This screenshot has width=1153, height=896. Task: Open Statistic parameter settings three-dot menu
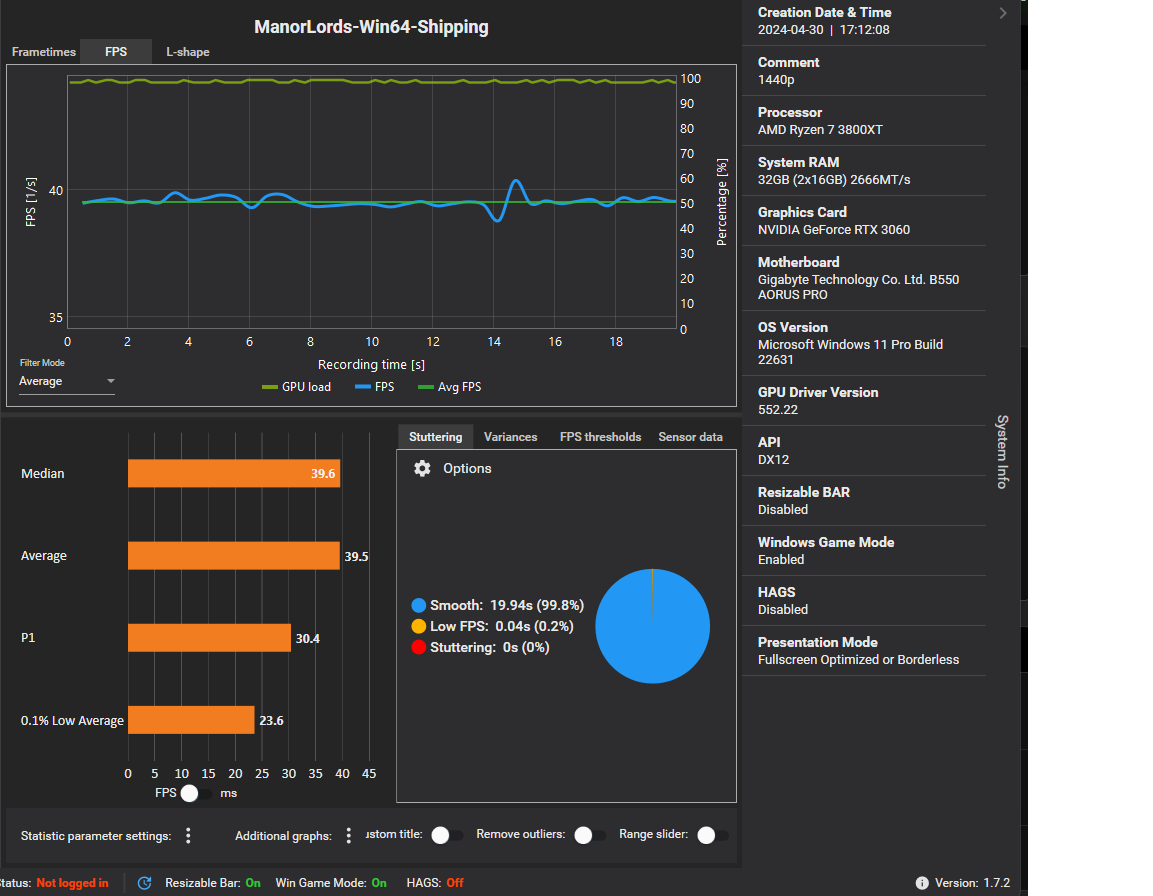coord(188,836)
